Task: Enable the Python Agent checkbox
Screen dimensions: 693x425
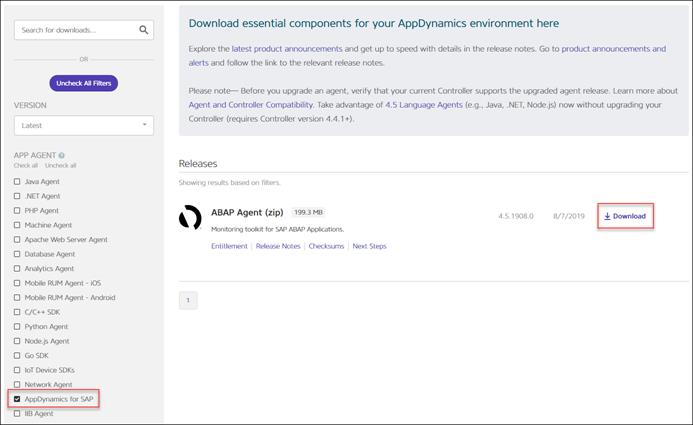Action: coord(17,326)
